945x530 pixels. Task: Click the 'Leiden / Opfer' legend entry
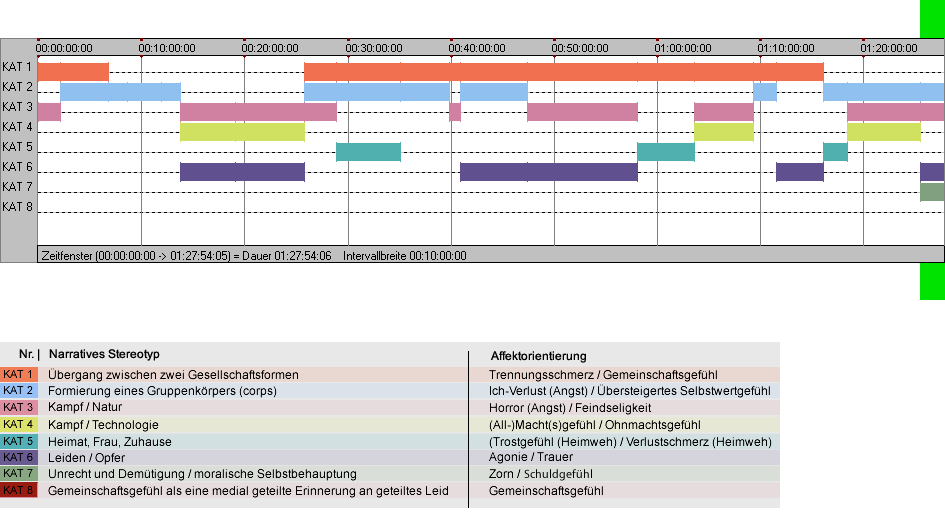click(86, 458)
